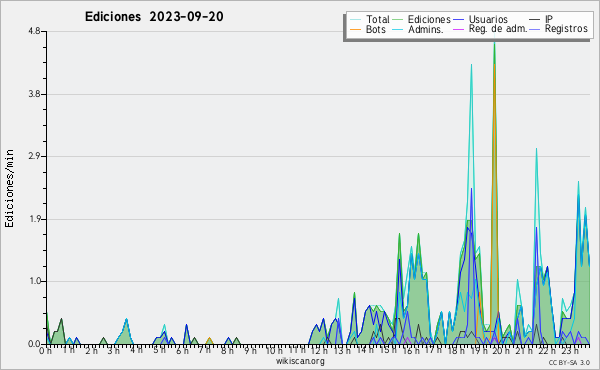
Task: Click the chart title 'Ediciones 2023-09-20'
Action: point(154,17)
